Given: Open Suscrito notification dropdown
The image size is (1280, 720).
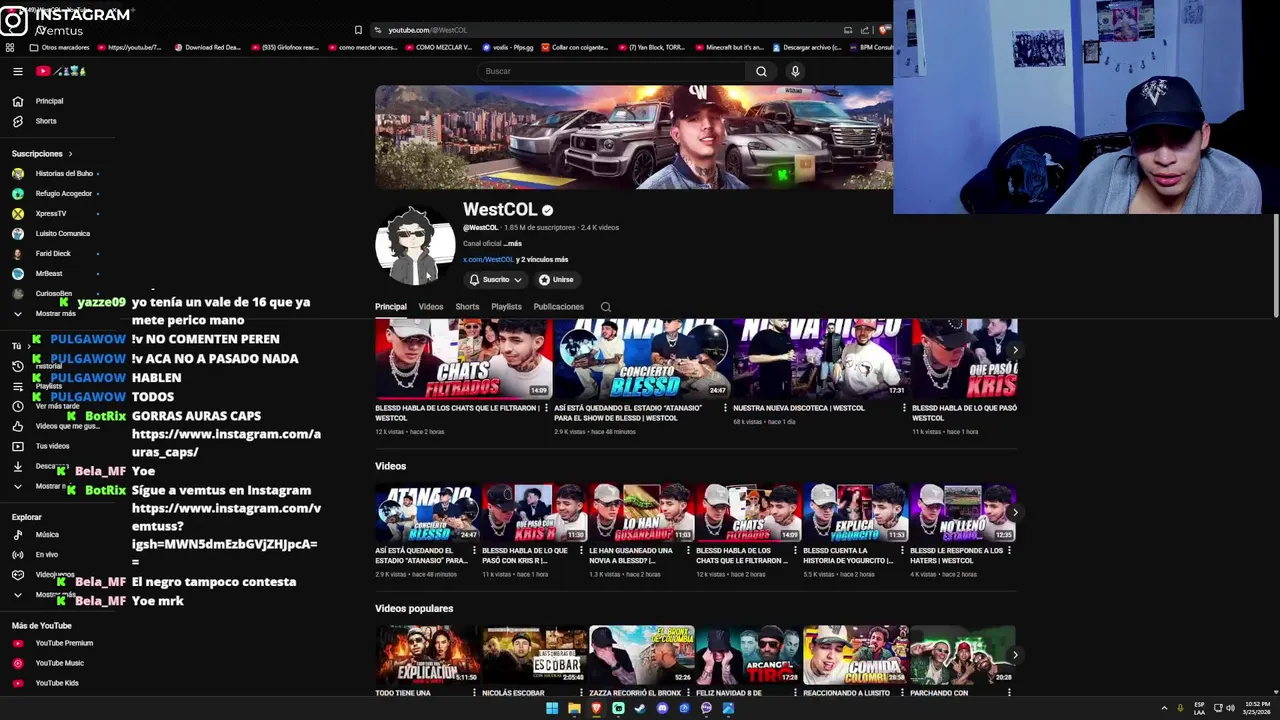Looking at the screenshot, I should [496, 280].
